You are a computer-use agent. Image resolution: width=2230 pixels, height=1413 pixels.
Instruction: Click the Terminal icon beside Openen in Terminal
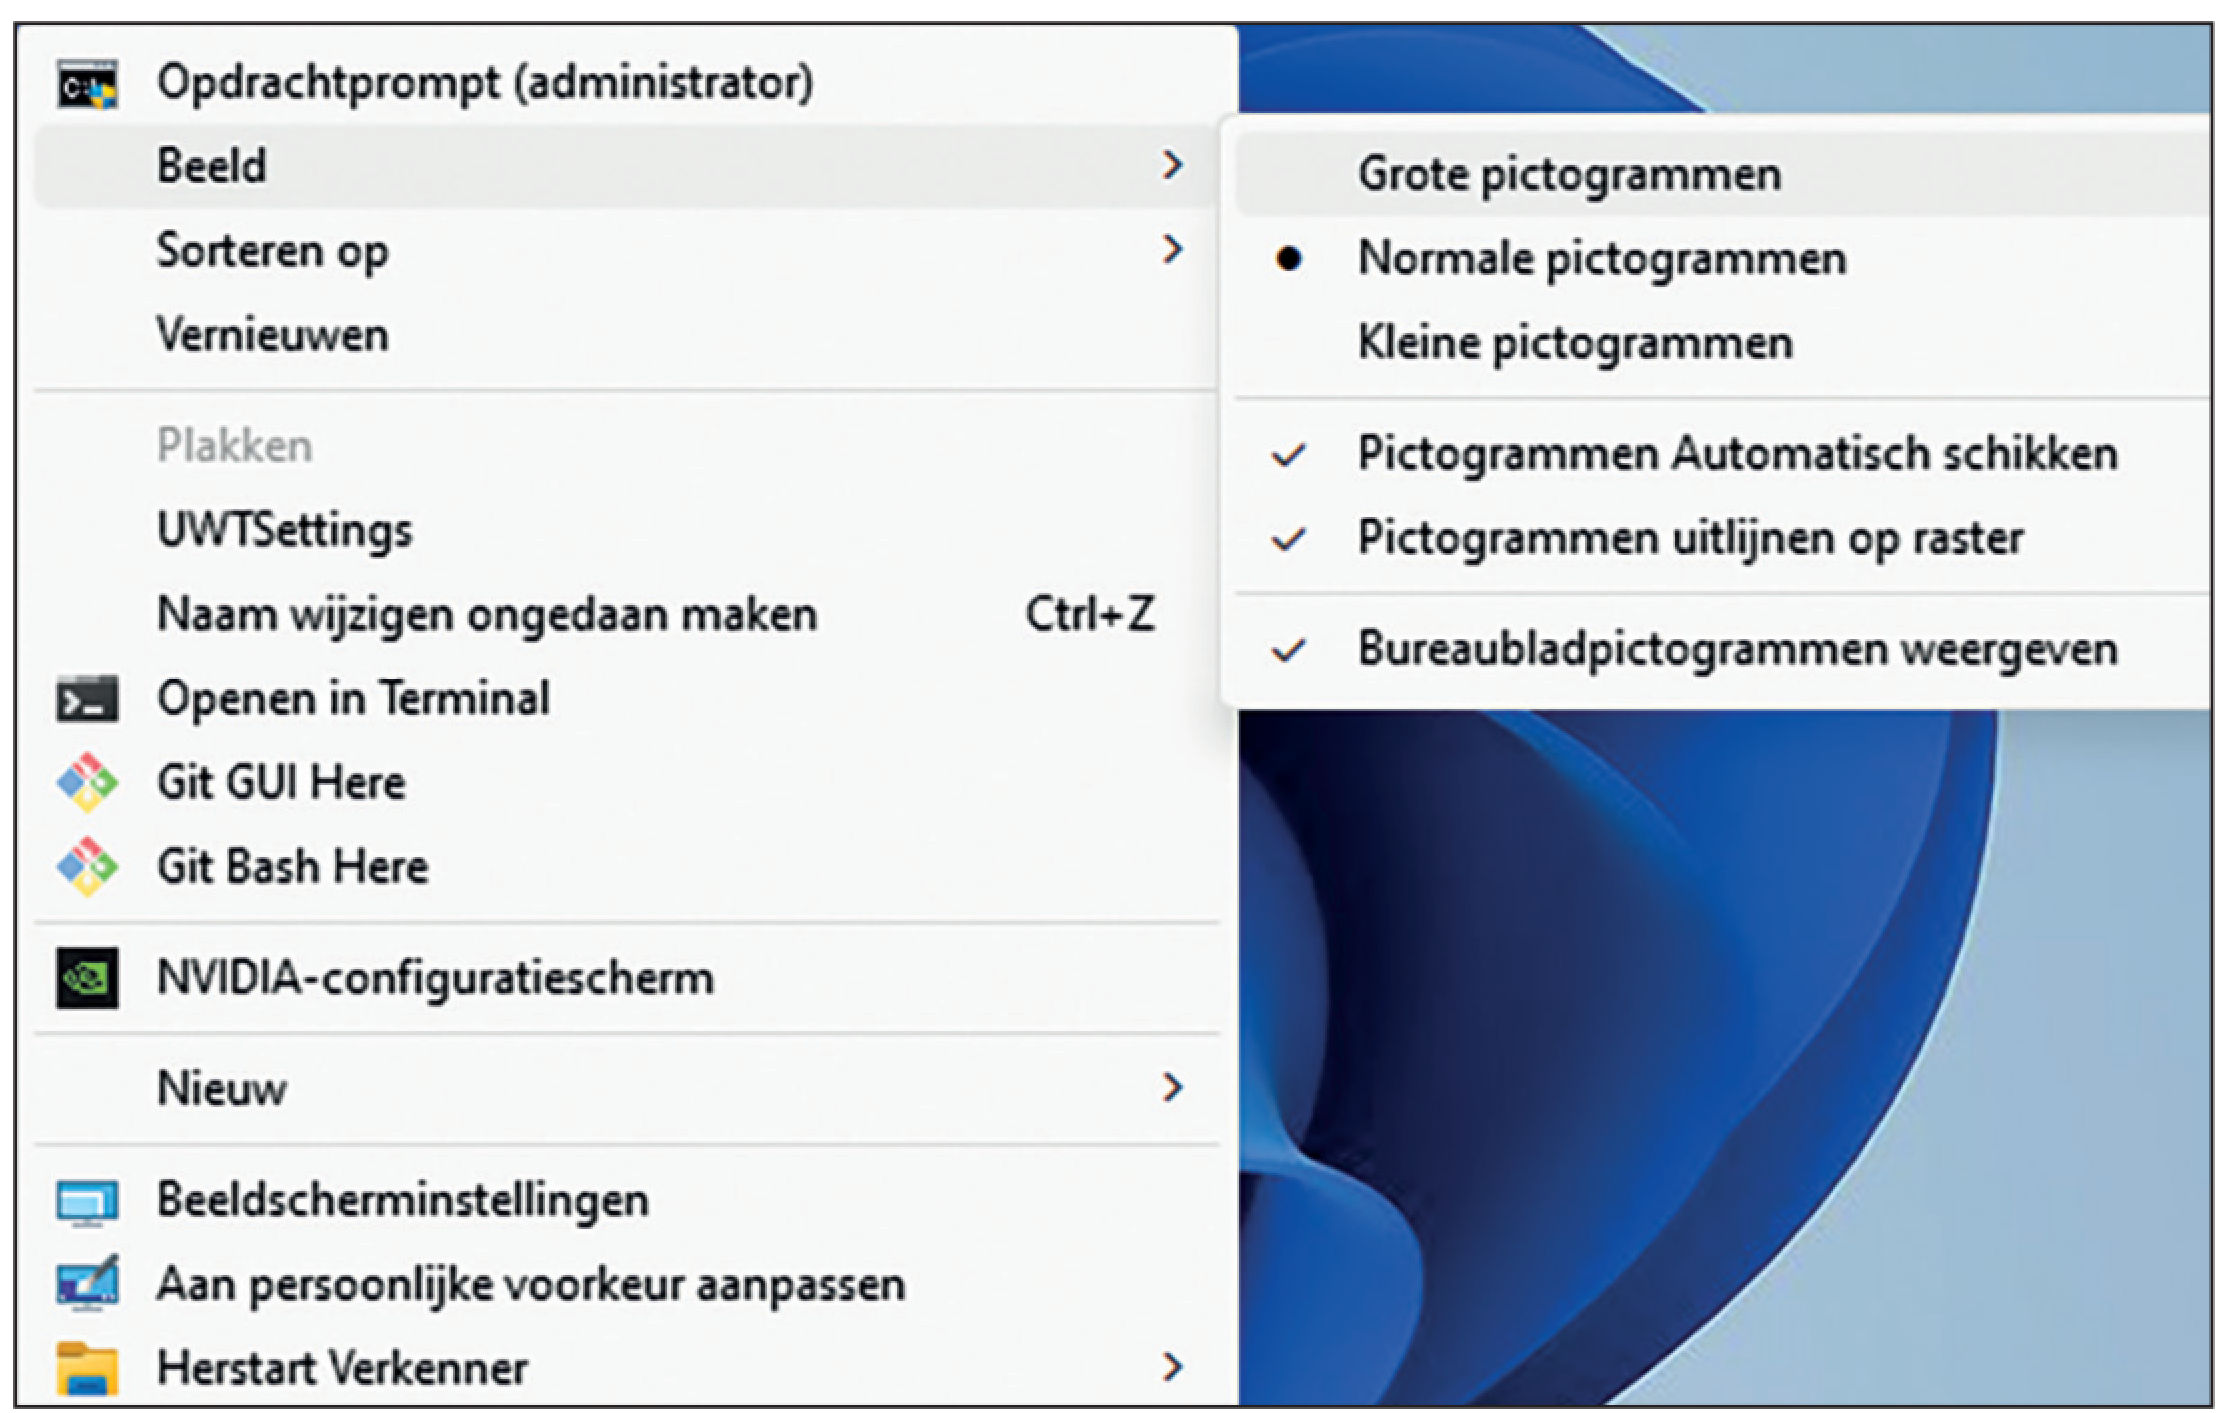[x=87, y=698]
